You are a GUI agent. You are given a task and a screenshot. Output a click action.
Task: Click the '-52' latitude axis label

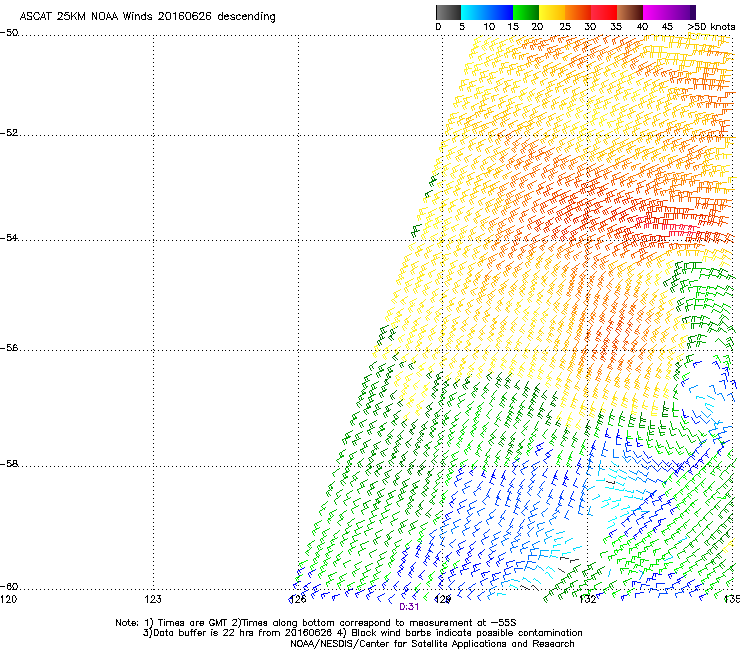[x=9, y=133]
